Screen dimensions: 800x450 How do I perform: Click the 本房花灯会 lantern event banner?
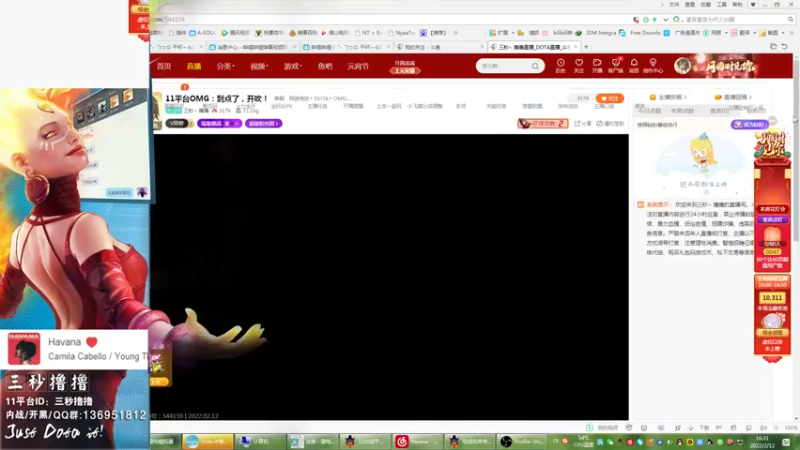tap(772, 209)
